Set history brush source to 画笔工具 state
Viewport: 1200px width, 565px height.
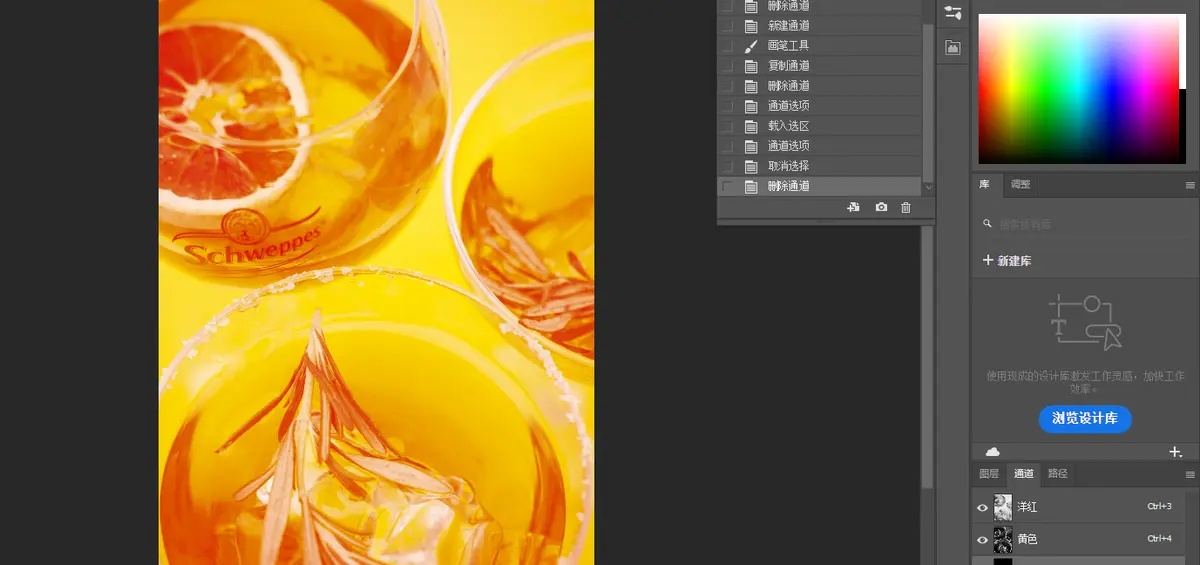(x=727, y=46)
